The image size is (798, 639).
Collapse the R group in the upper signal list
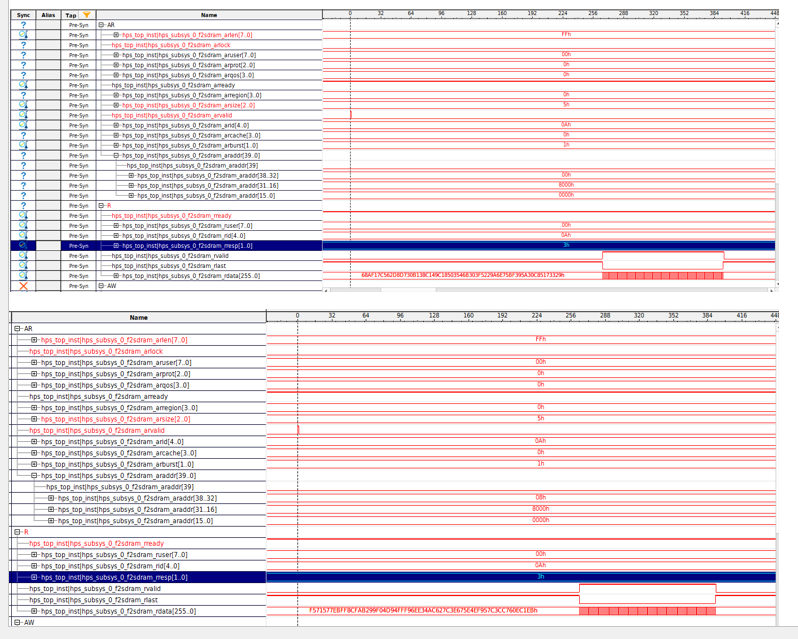pyautogui.click(x=101, y=206)
